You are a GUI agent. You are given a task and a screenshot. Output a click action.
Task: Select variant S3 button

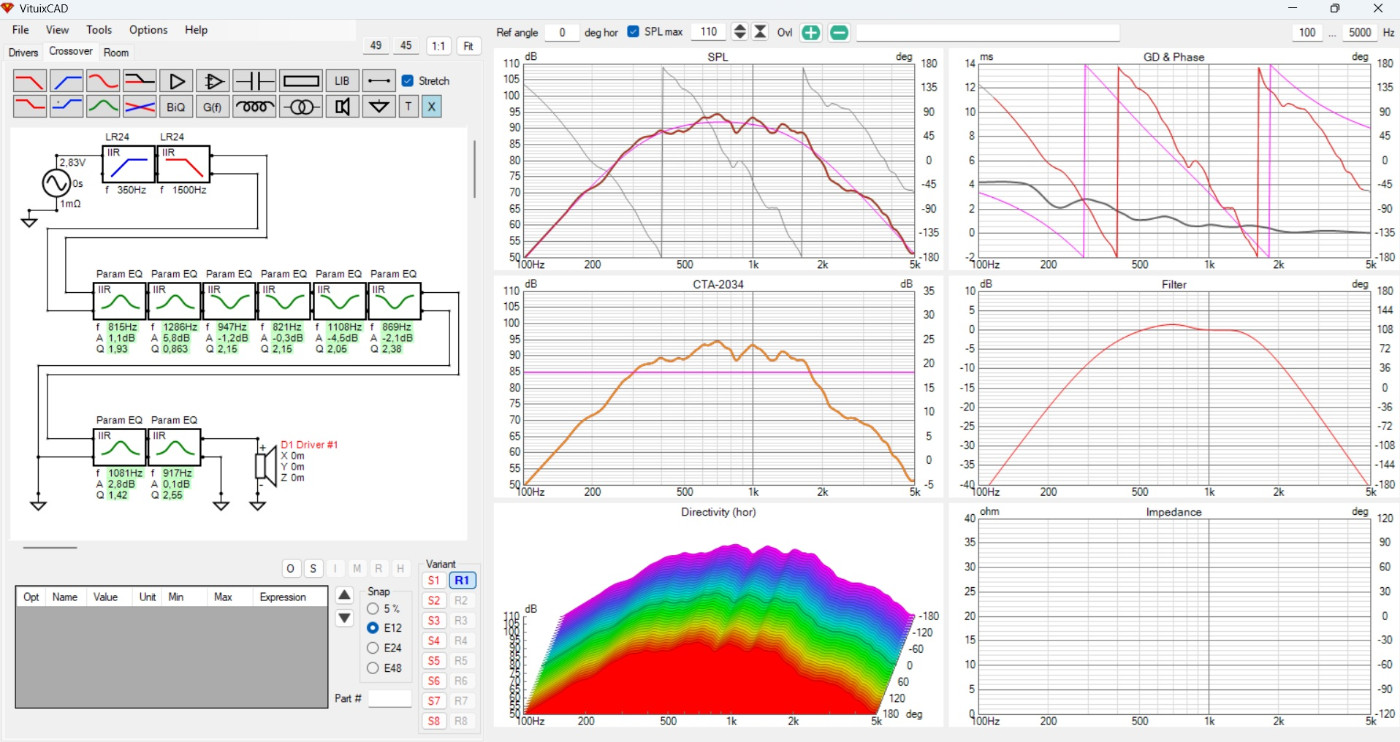(x=433, y=621)
